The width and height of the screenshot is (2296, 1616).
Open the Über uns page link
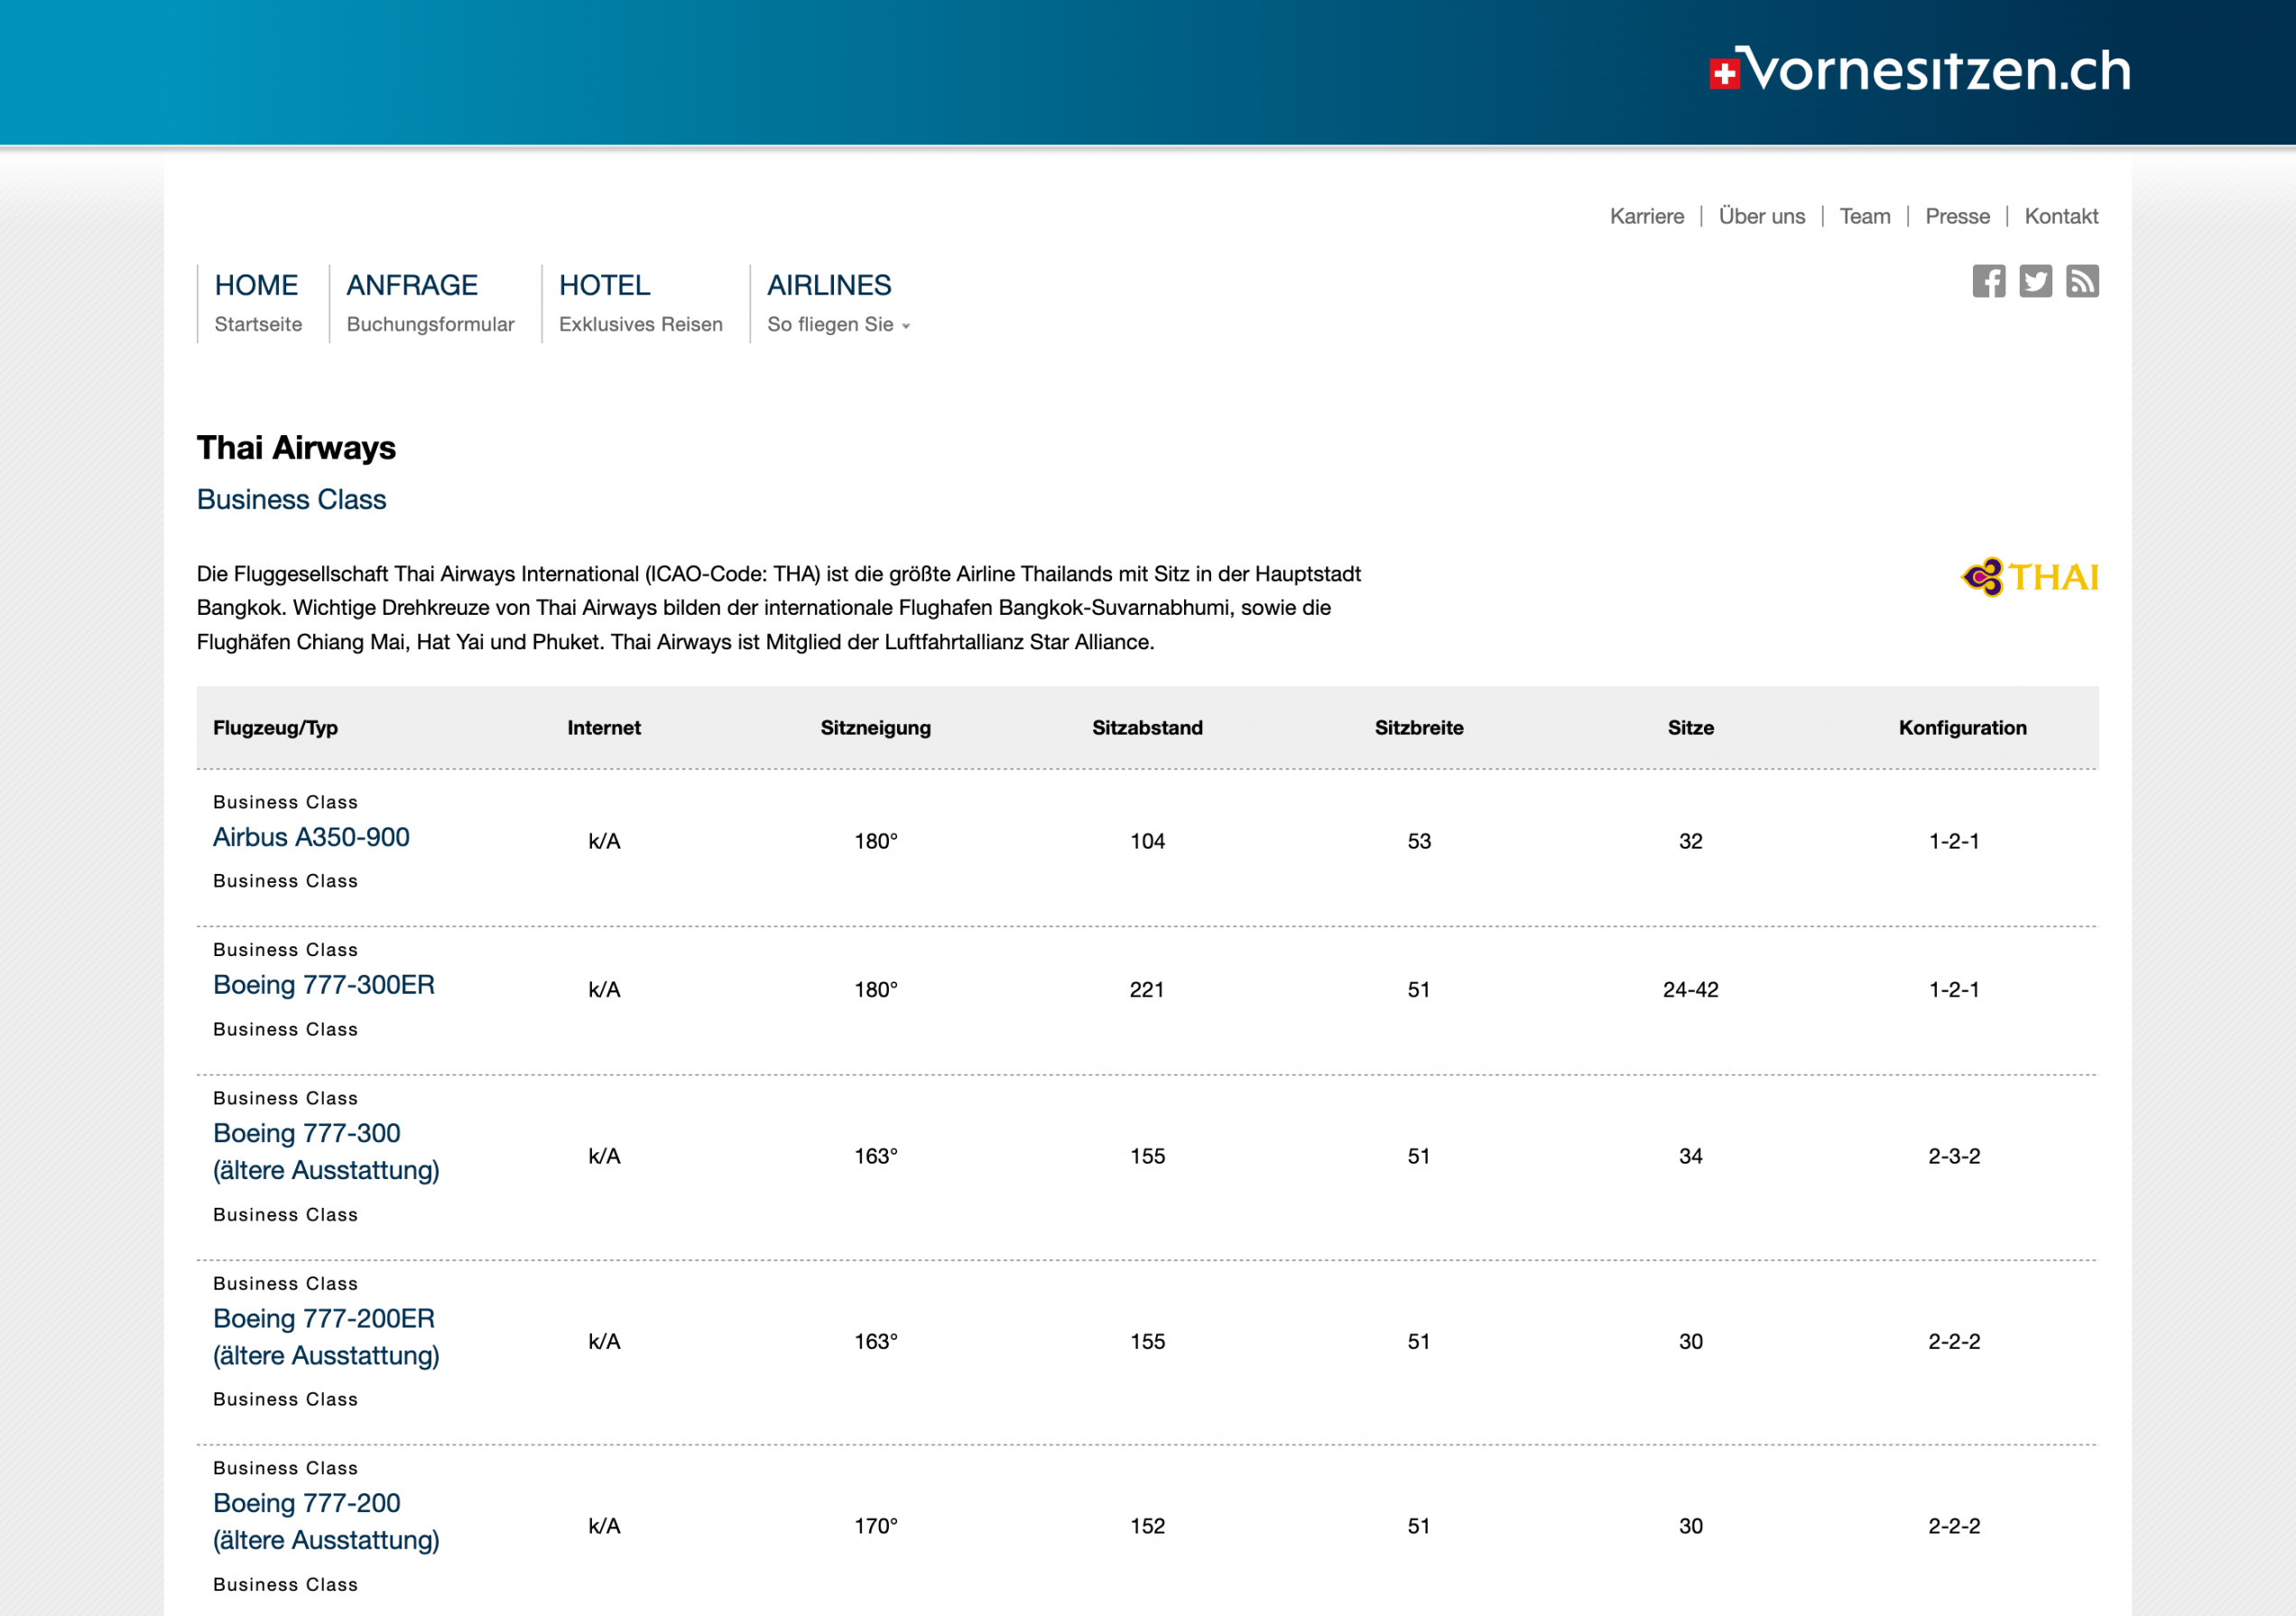coord(1761,216)
